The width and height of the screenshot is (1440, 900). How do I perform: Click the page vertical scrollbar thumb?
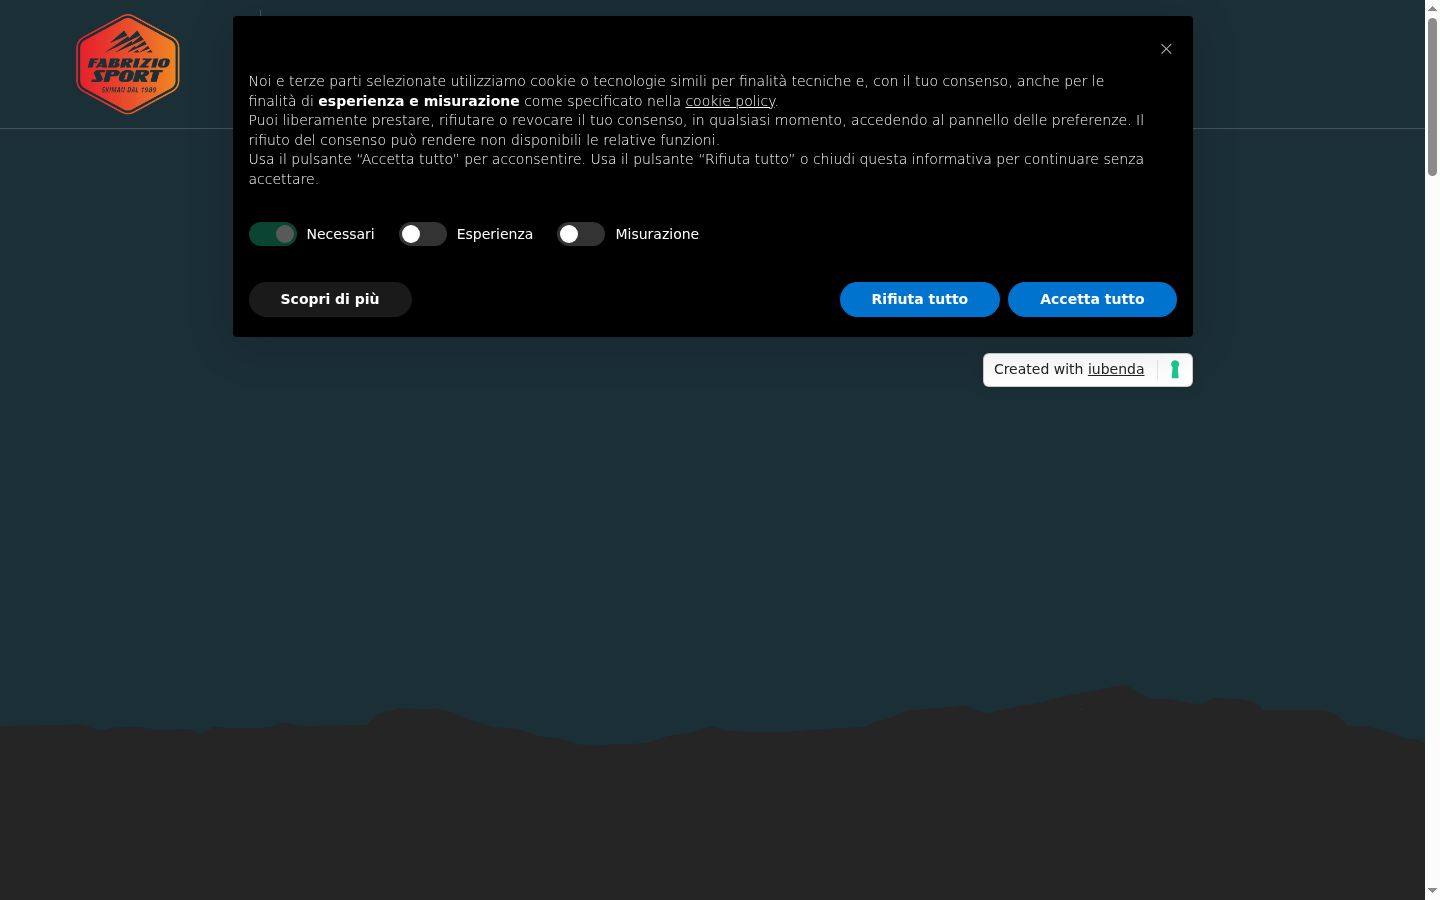click(1432, 97)
